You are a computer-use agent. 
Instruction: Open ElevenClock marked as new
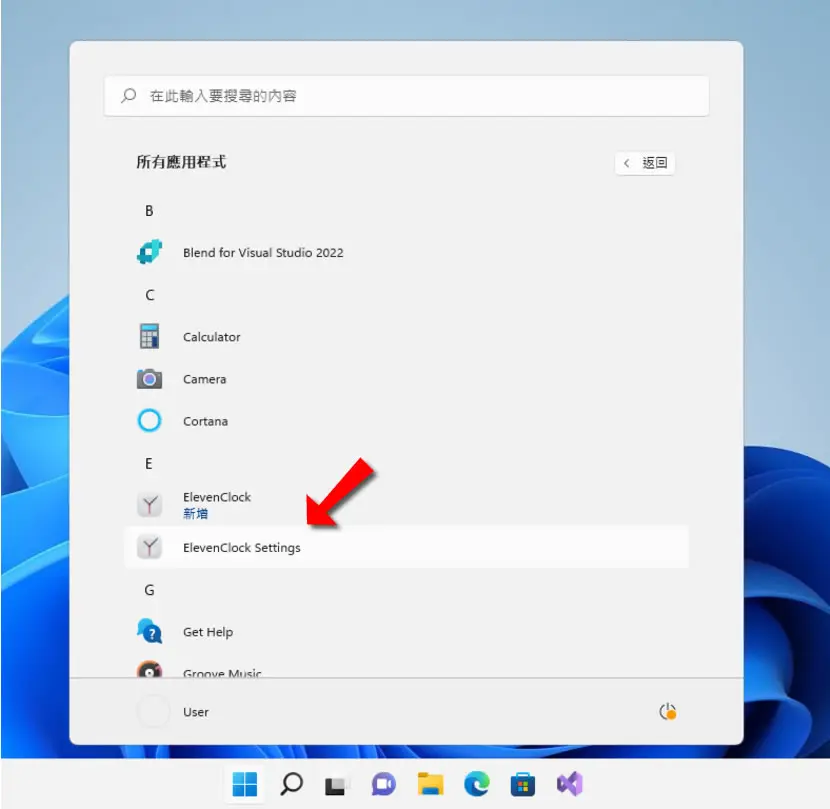pos(407,505)
